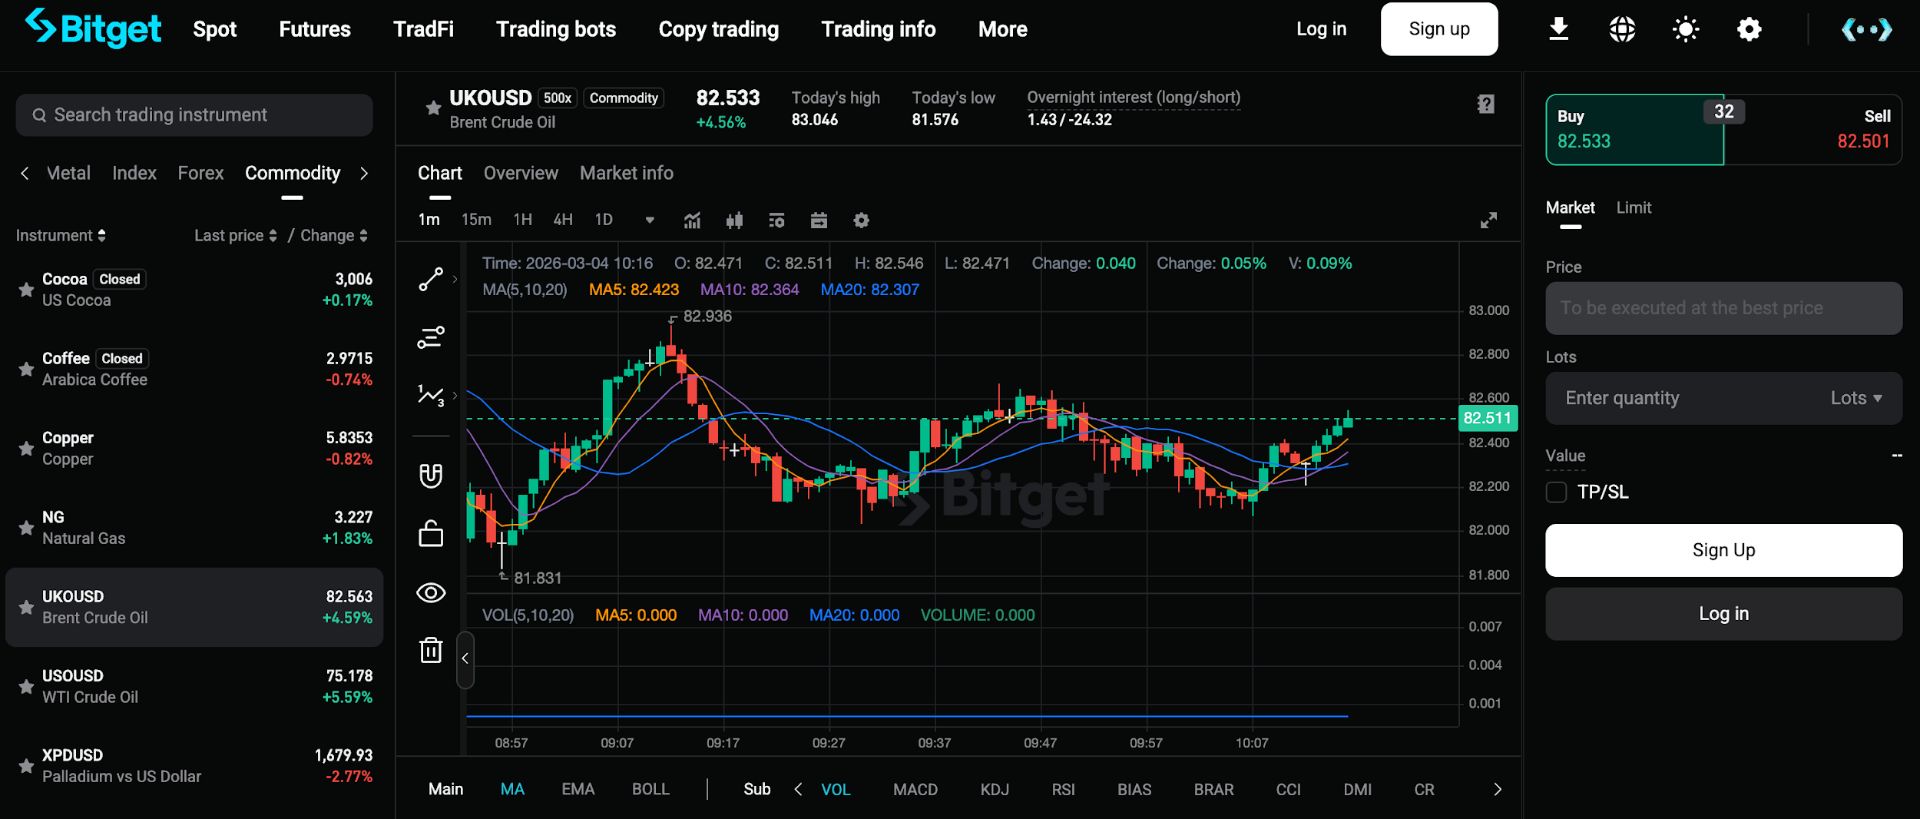Toggle light/dark theme sun icon
1920x819 pixels.
[x=1686, y=30]
